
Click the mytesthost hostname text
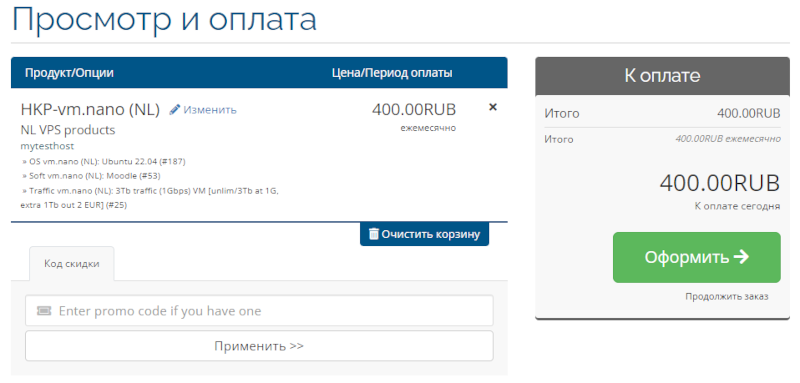pos(47,146)
